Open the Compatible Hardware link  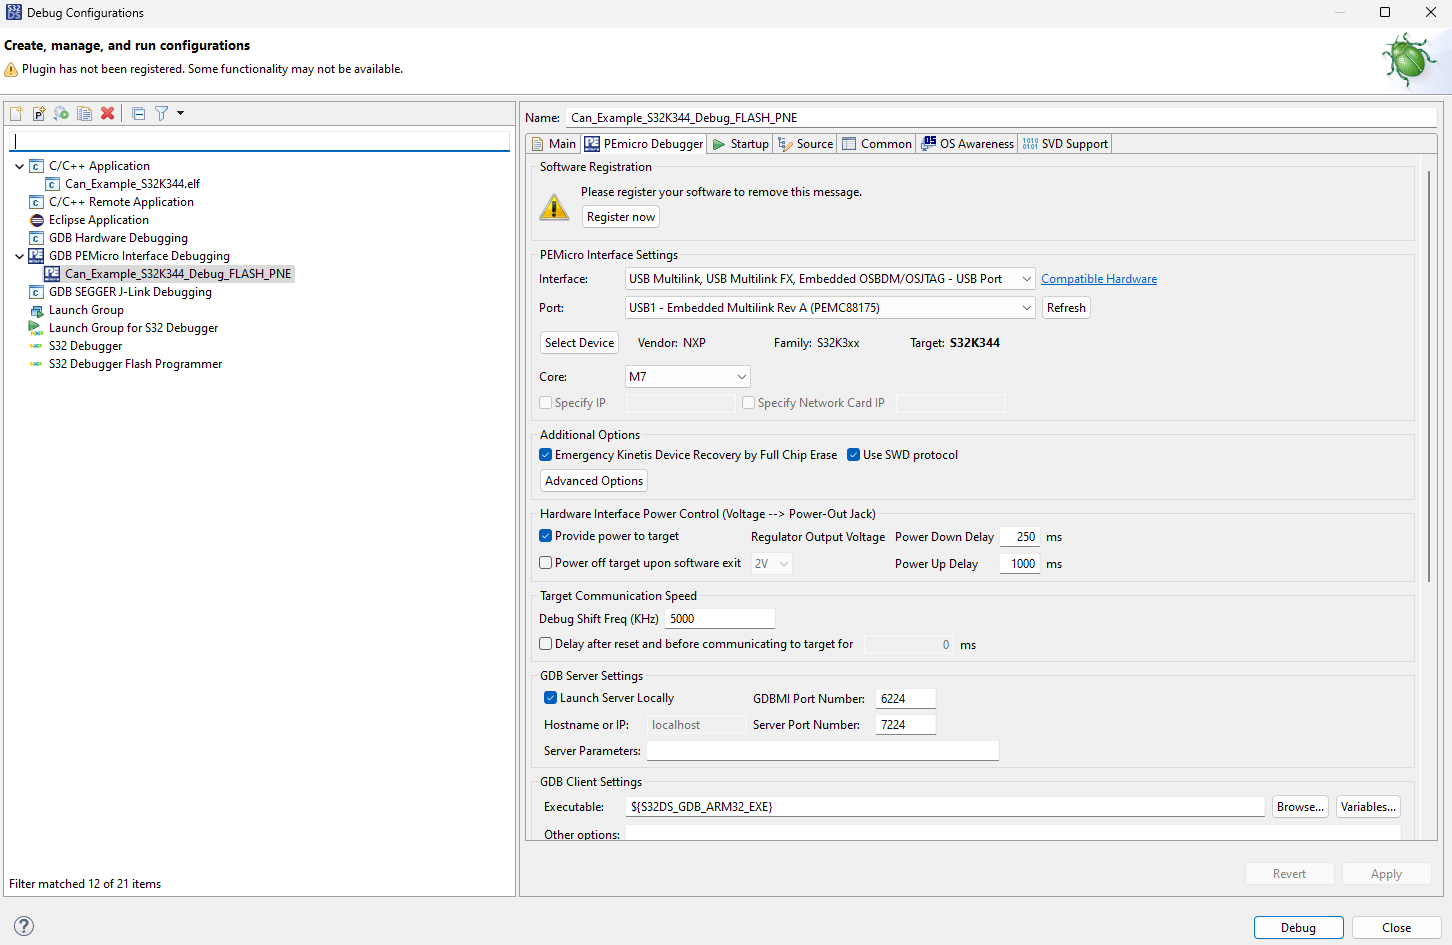coord(1098,278)
